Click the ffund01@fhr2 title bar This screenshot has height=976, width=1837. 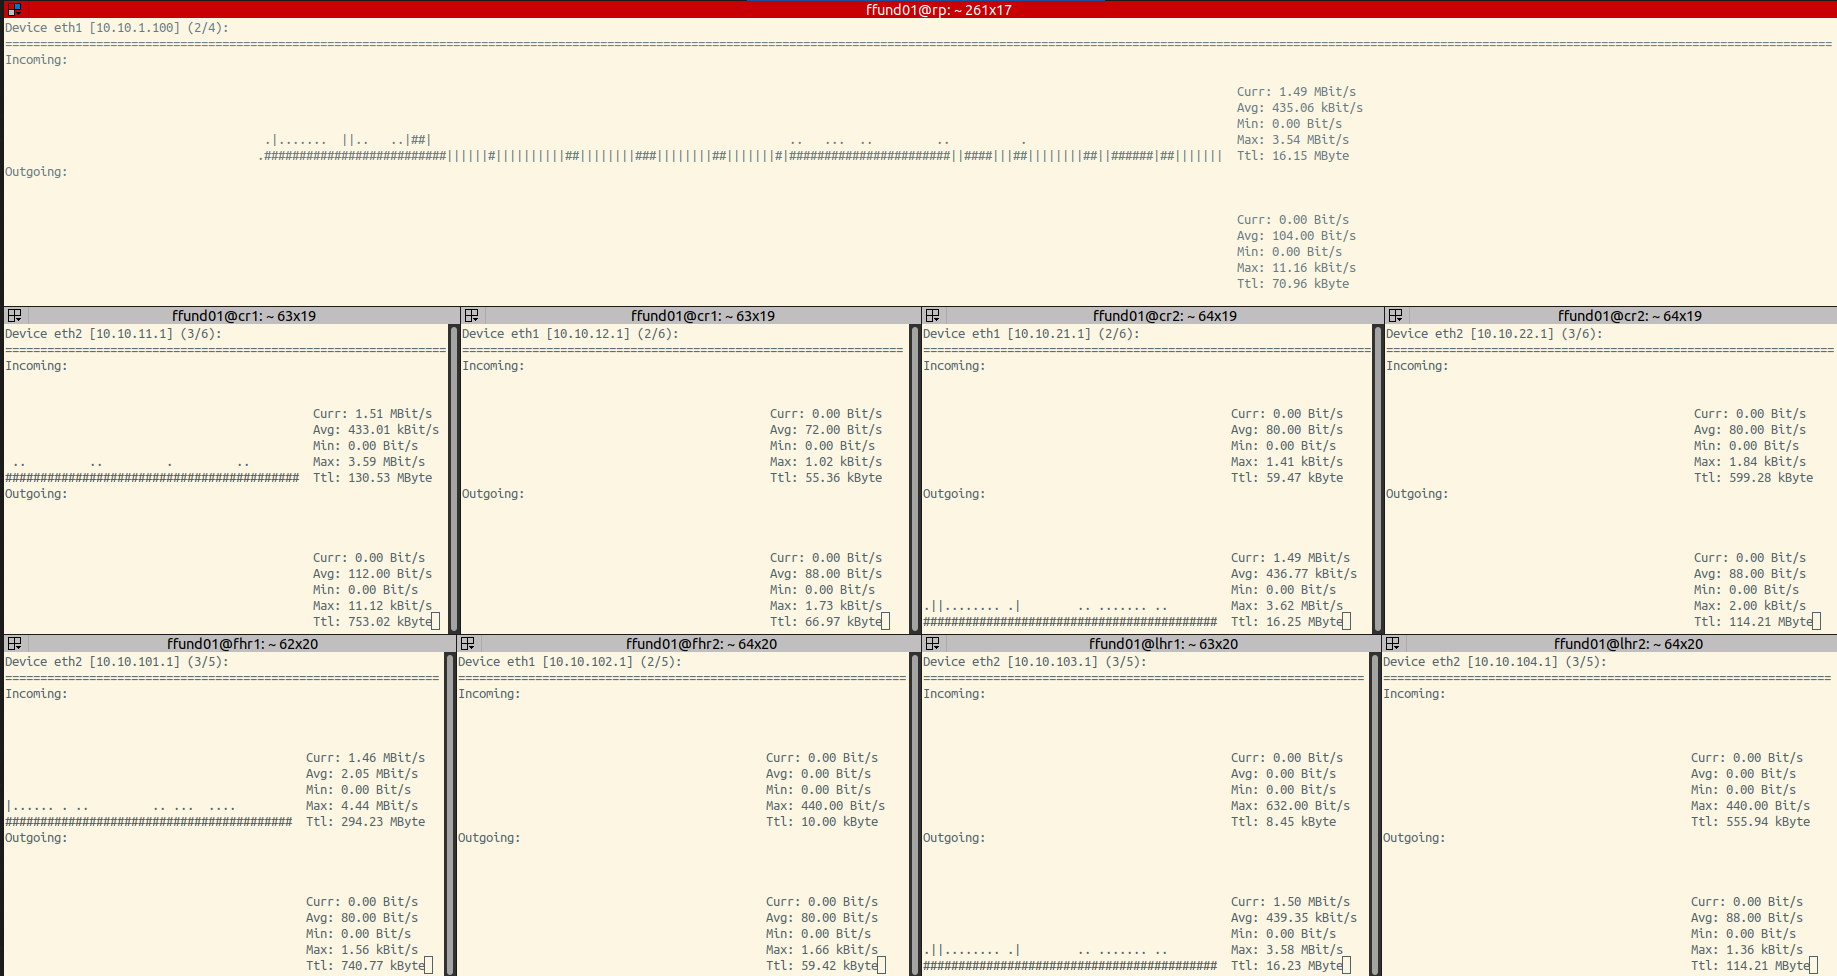[x=701, y=644]
